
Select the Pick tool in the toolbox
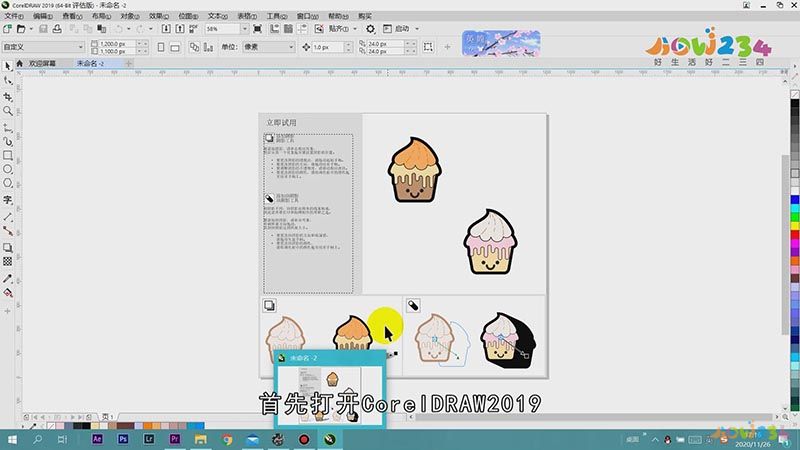coord(8,66)
